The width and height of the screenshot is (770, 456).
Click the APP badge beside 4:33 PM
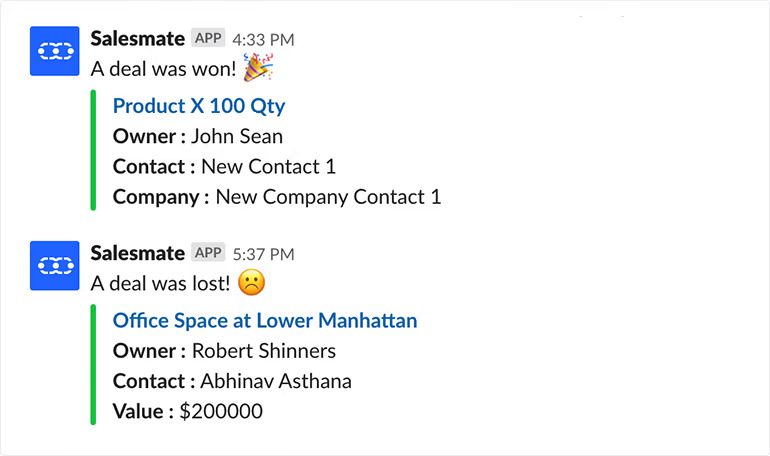pos(208,38)
